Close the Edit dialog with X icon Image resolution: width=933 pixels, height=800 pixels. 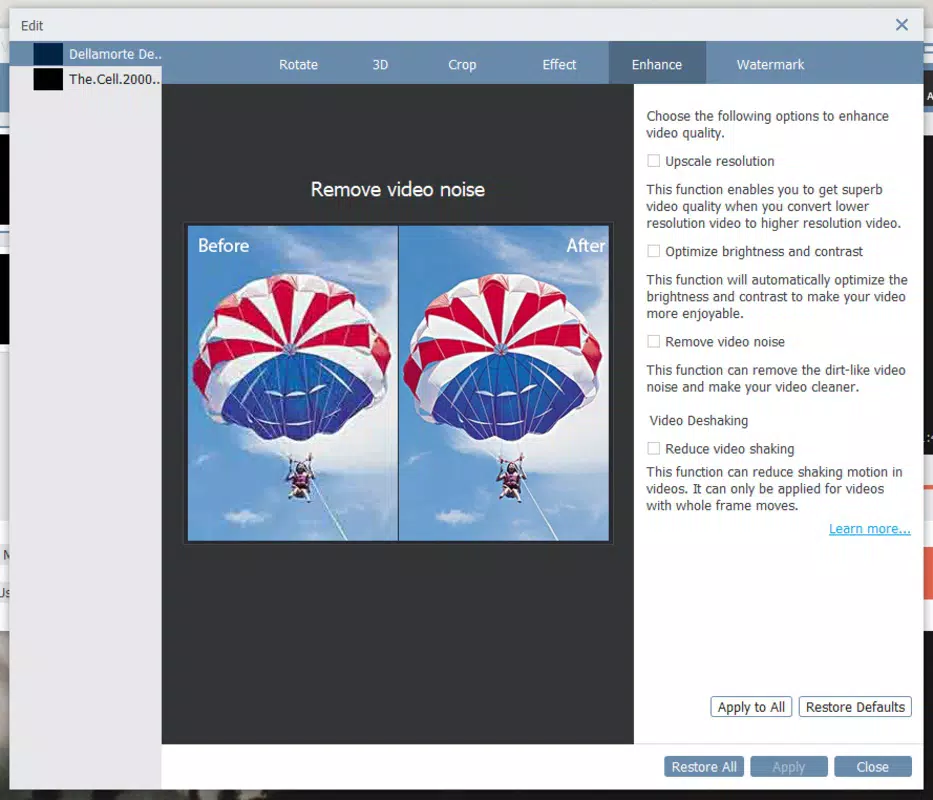pos(901,24)
